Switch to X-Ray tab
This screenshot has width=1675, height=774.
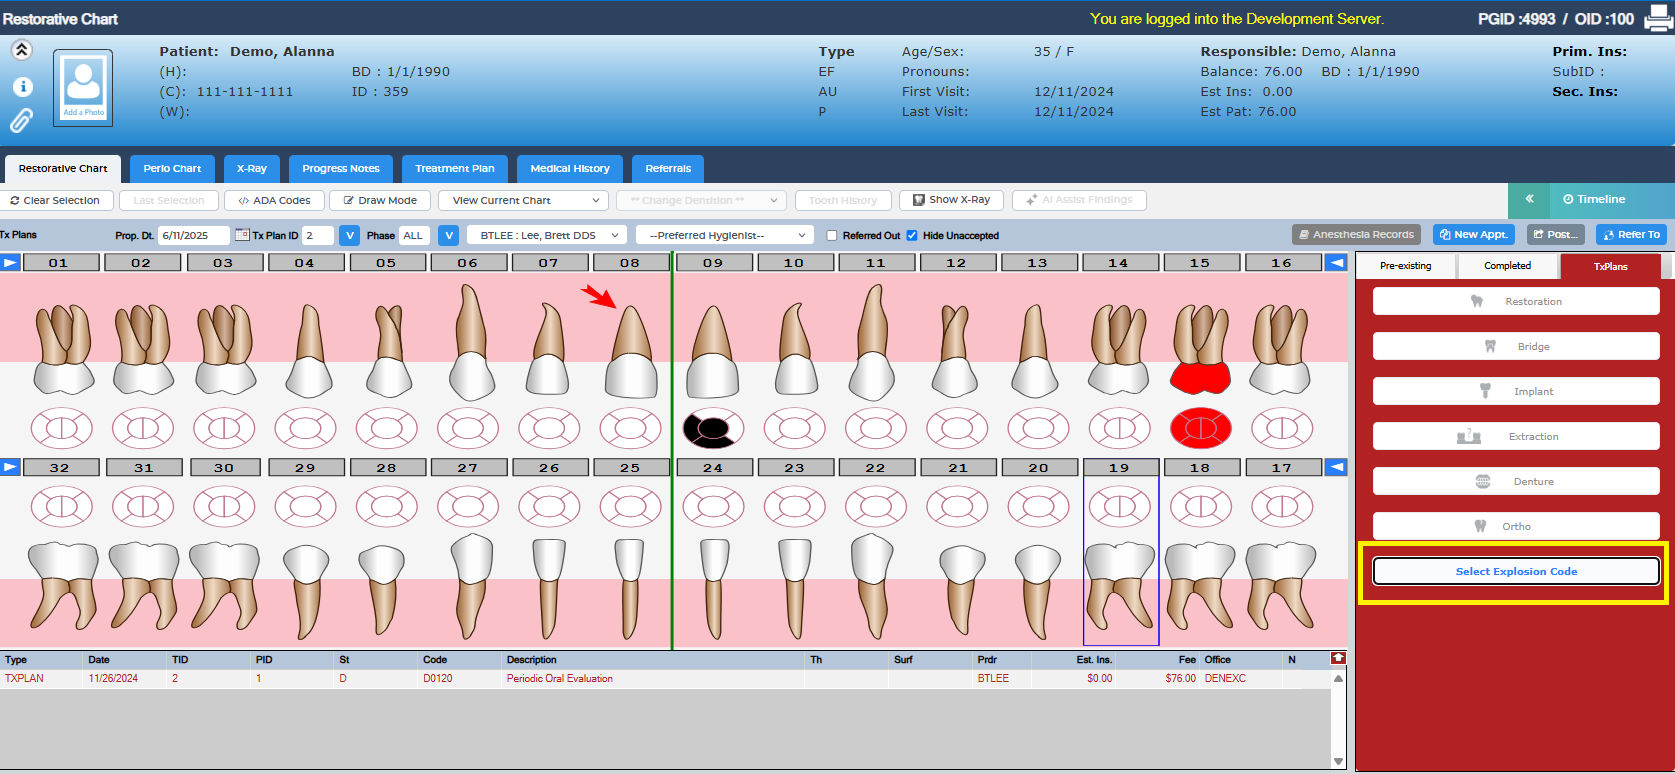tap(252, 168)
